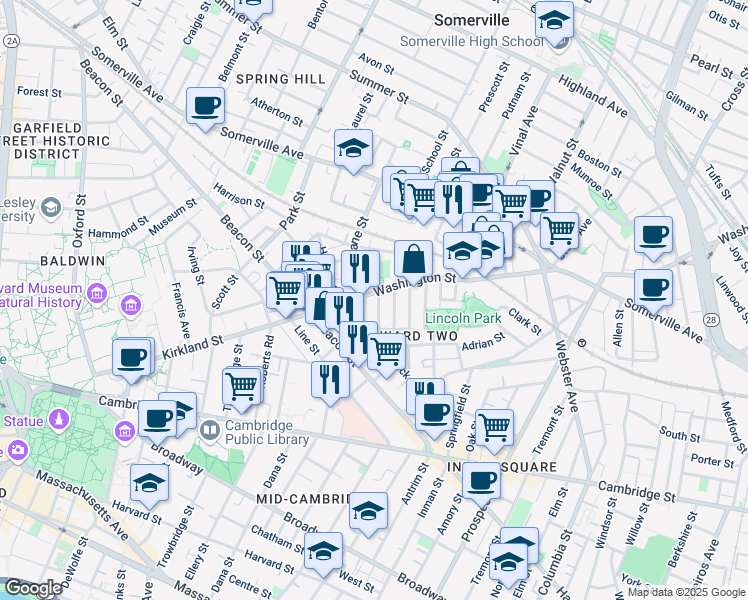Click the coffee cup marker near Joy St
This screenshot has height=600, width=748.
[654, 236]
